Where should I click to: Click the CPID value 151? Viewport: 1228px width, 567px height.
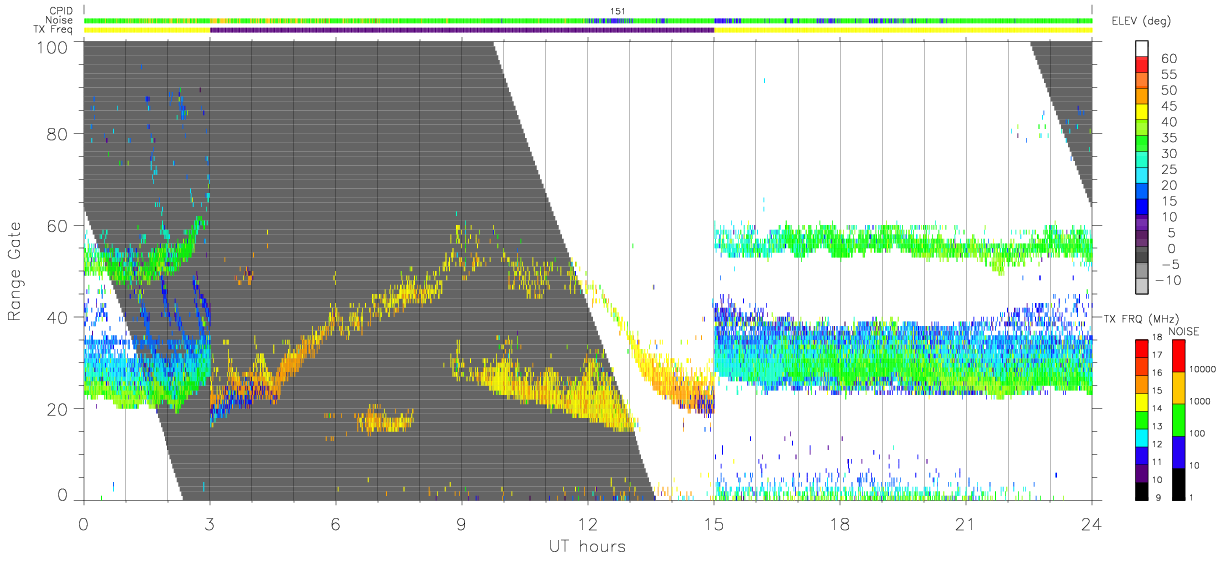point(620,11)
